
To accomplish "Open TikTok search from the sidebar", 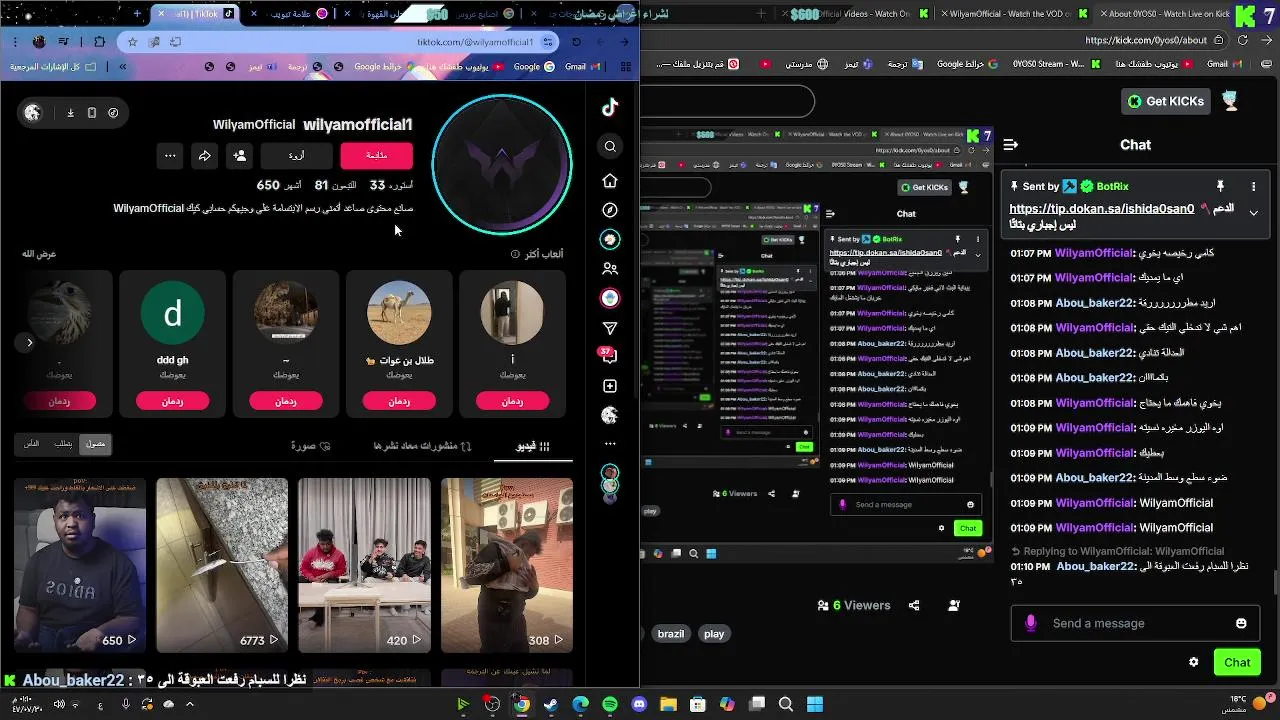I will point(610,146).
